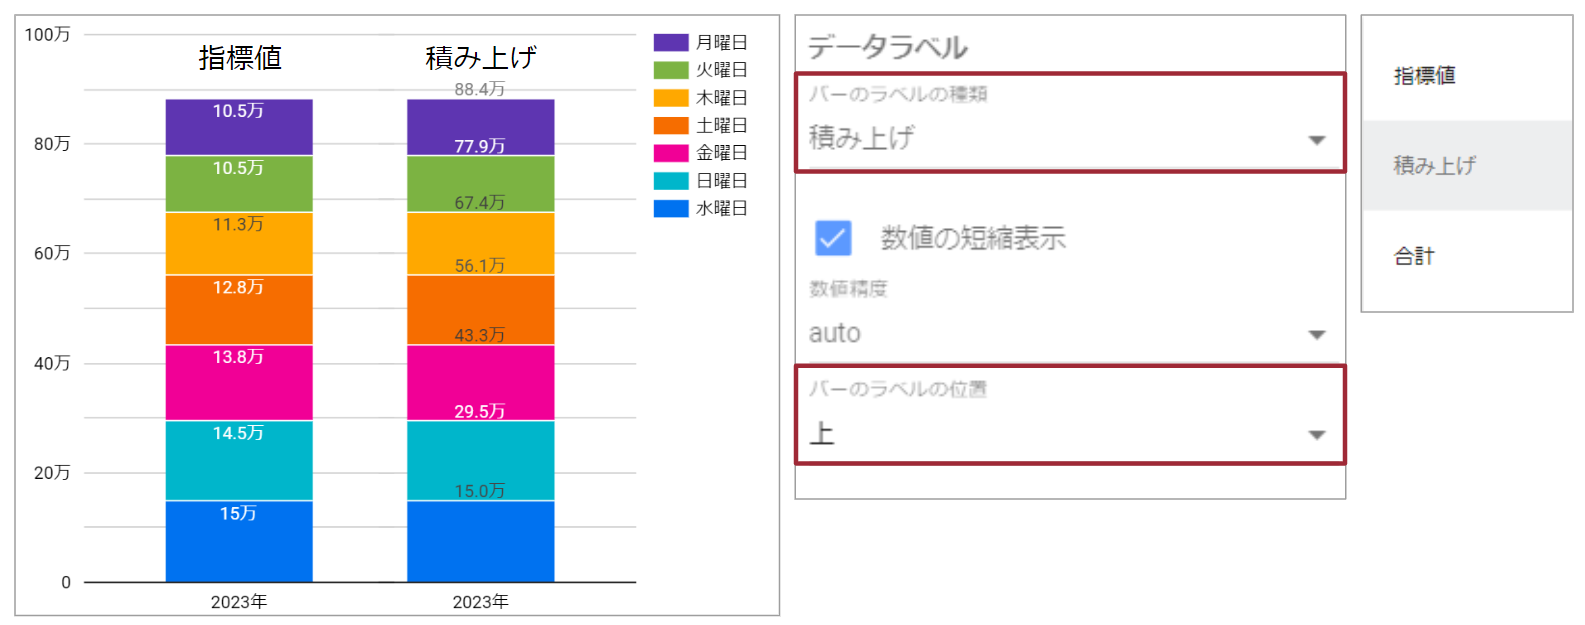Expand the 数値精度 auto dropdown

1069,334
